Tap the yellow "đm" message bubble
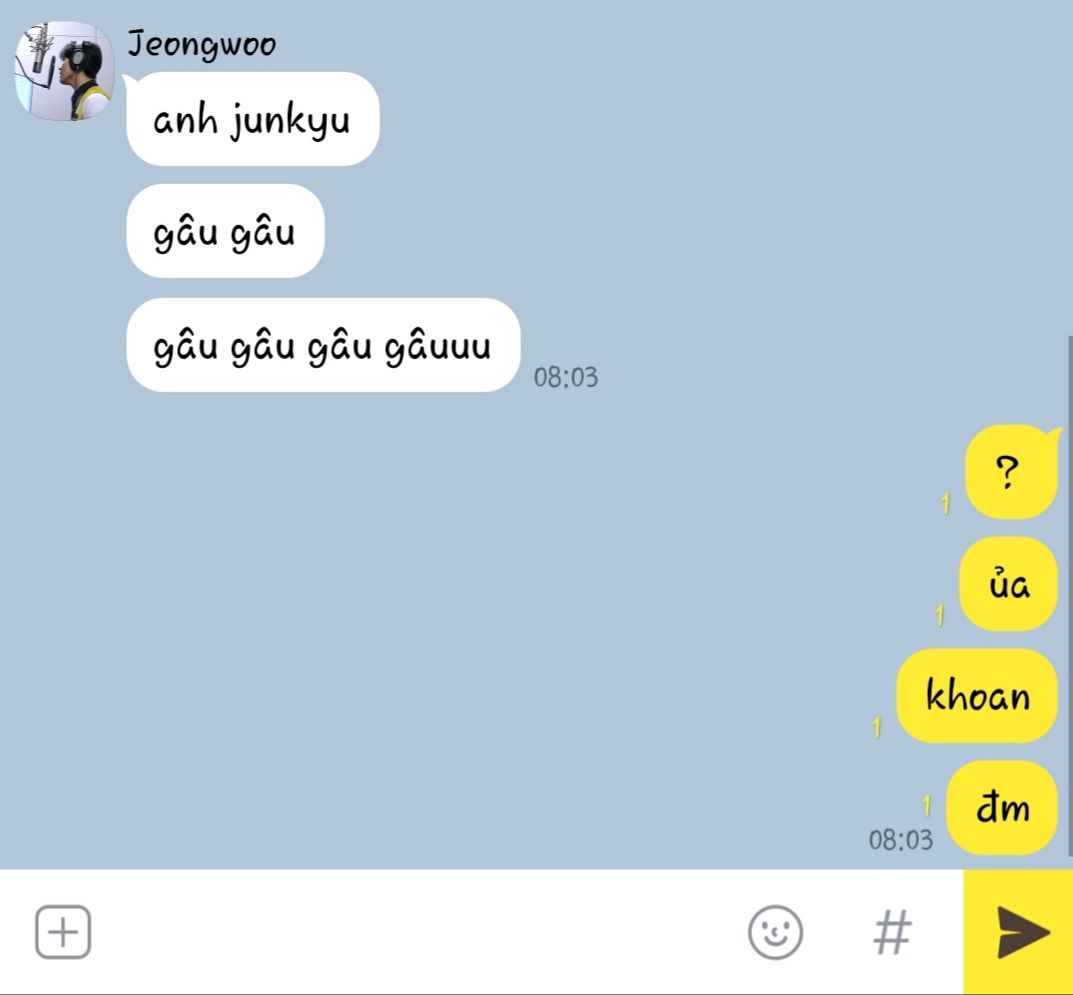Screen dimensions: 1073x995 [1003, 807]
